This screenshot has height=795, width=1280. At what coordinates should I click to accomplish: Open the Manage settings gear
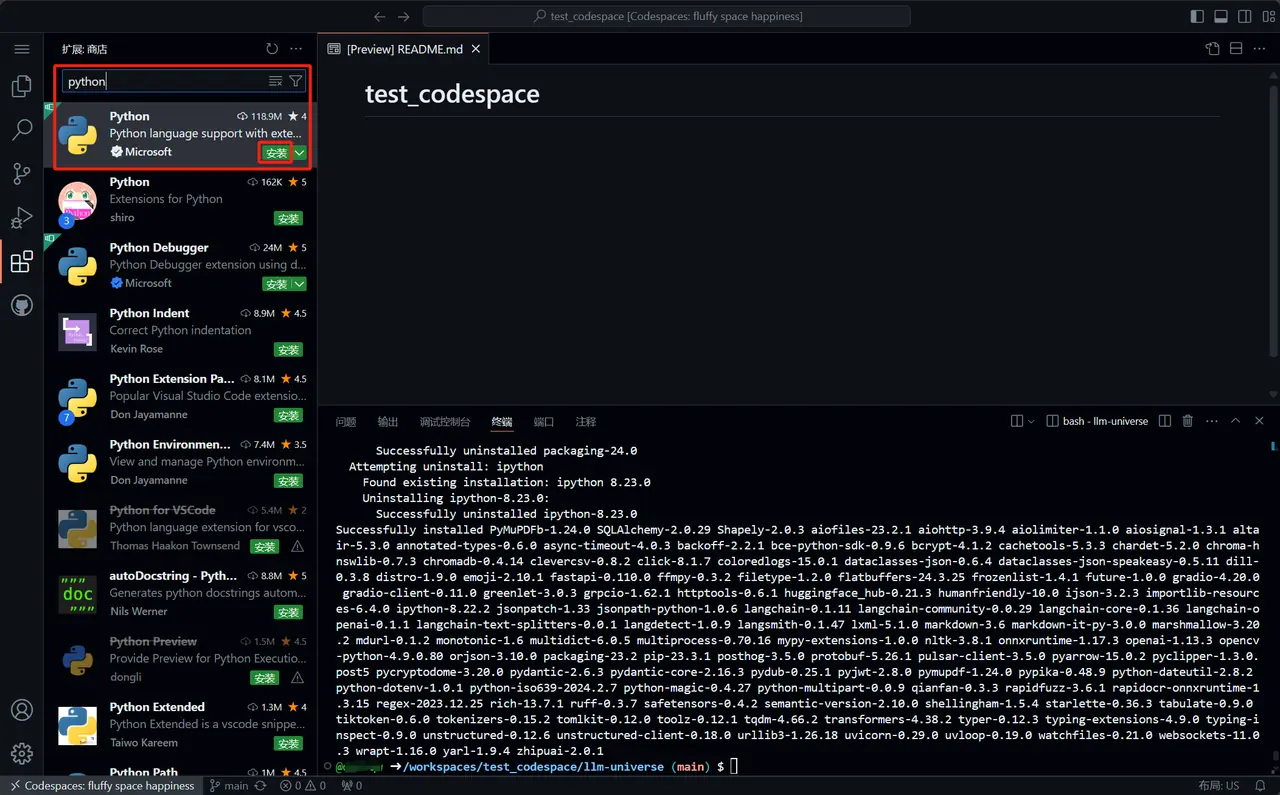(21, 753)
